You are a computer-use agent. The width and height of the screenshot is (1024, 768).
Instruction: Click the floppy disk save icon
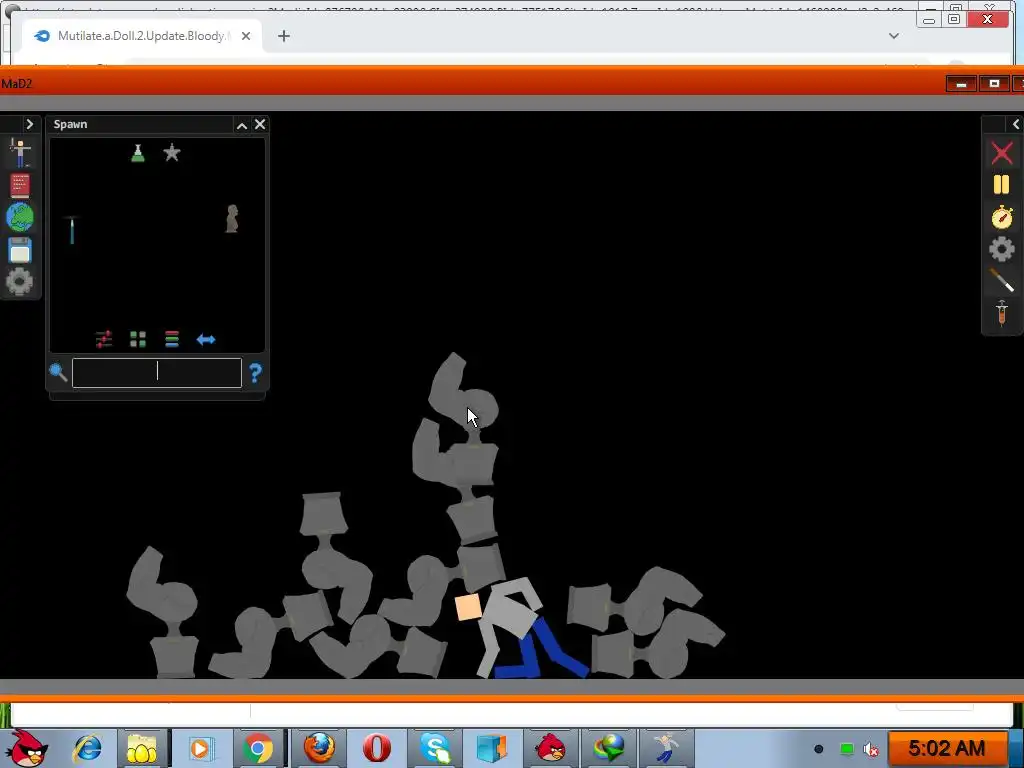(20, 250)
